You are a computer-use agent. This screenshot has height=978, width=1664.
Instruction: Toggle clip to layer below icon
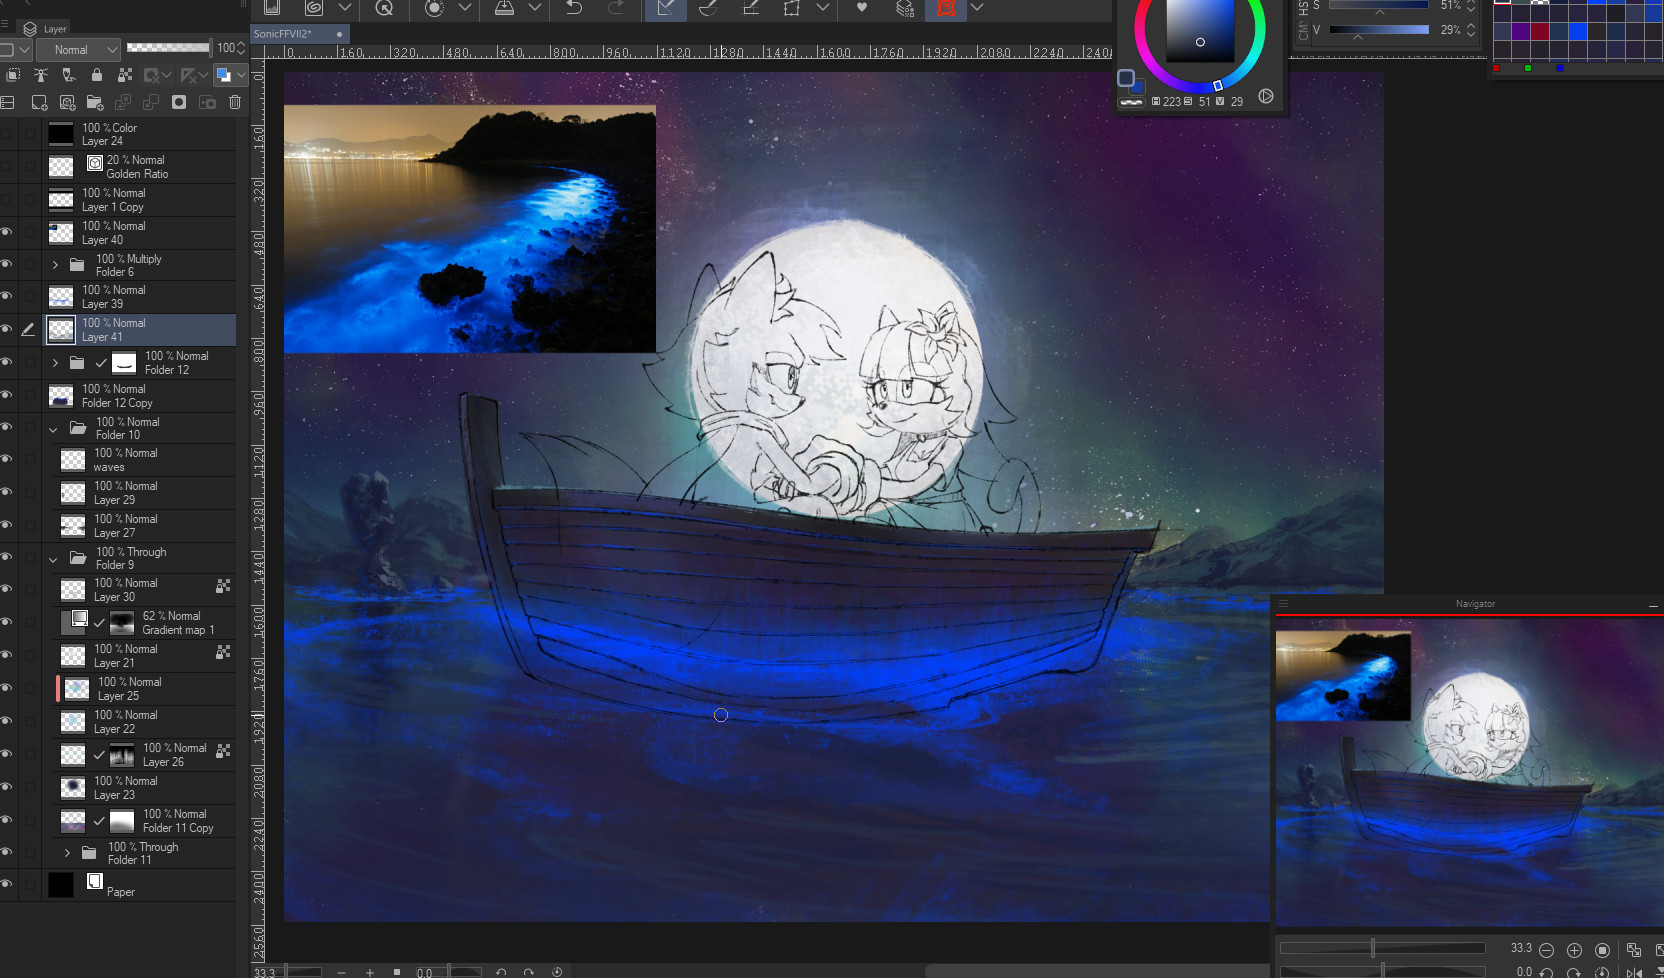[x=13, y=75]
